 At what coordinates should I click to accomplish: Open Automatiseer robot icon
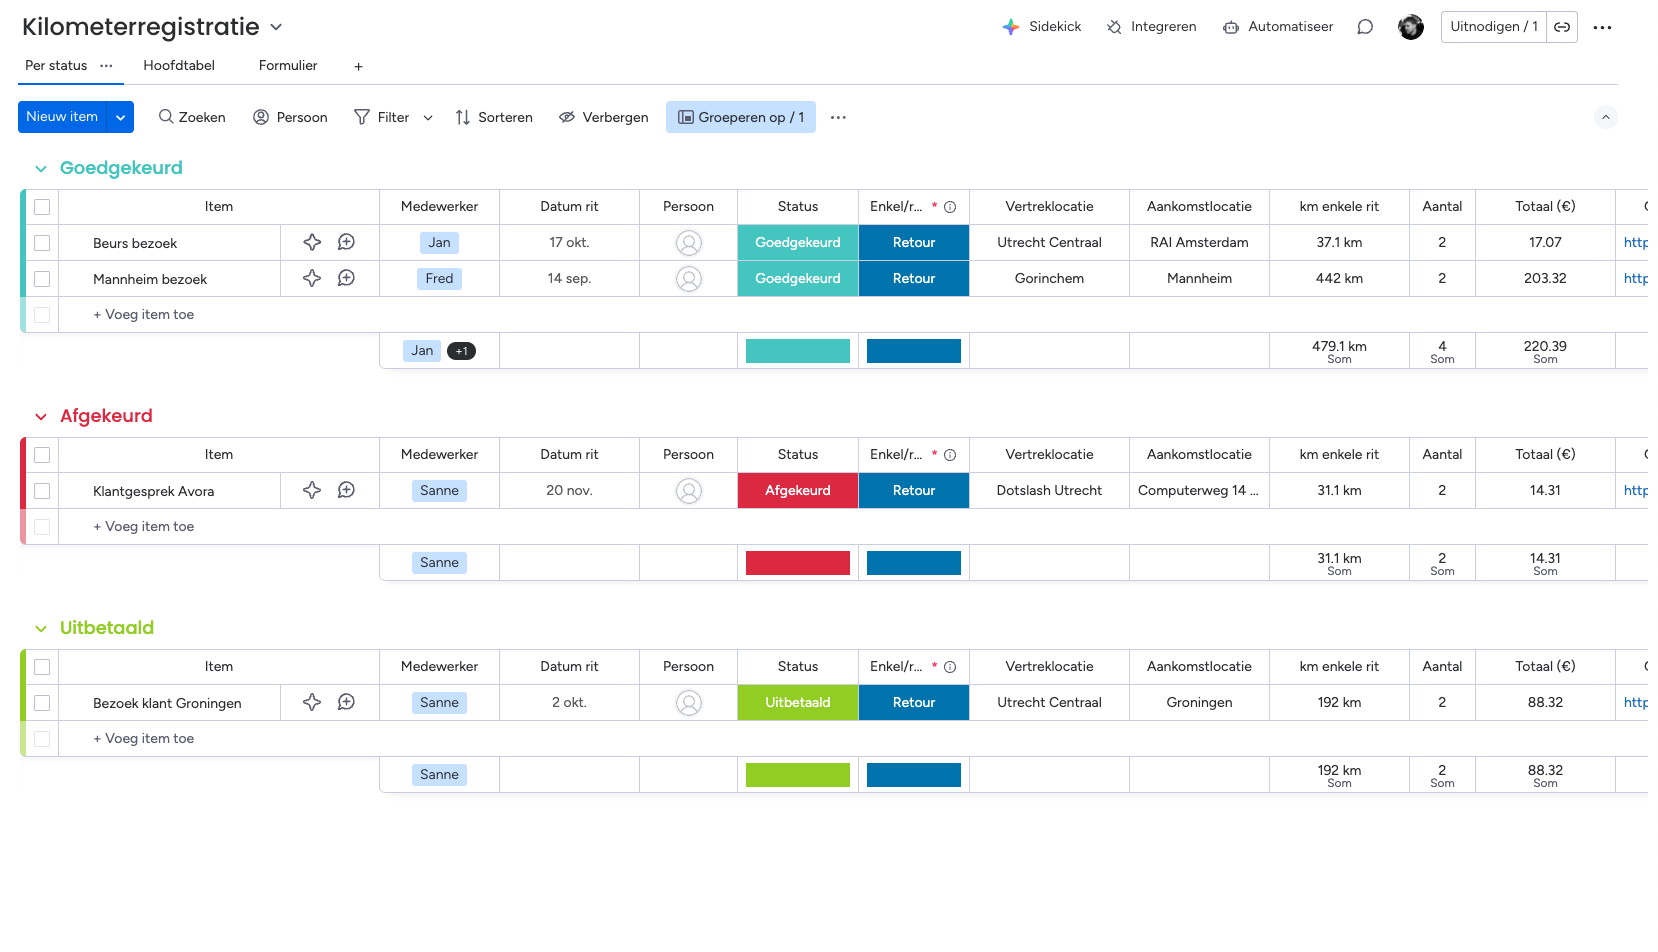[1231, 27]
